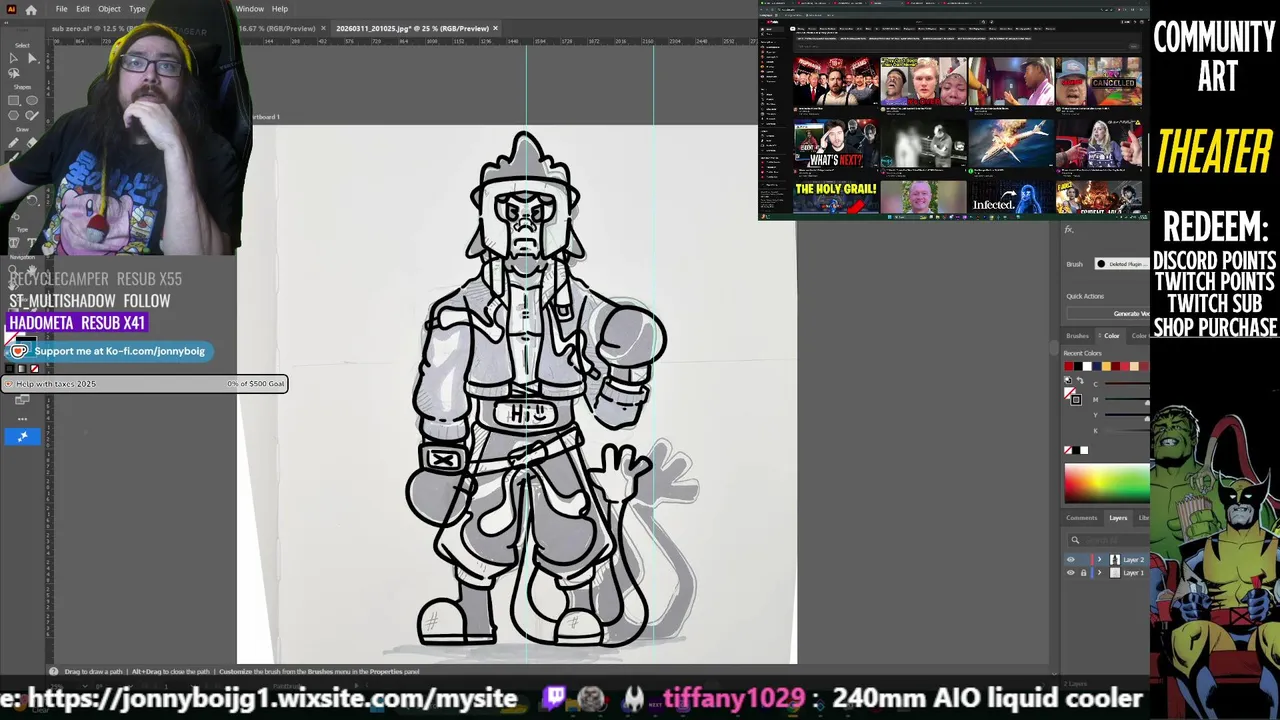The height and width of the screenshot is (720, 1280).
Task: Click the blue sparkle generative button
Action: pos(22,436)
